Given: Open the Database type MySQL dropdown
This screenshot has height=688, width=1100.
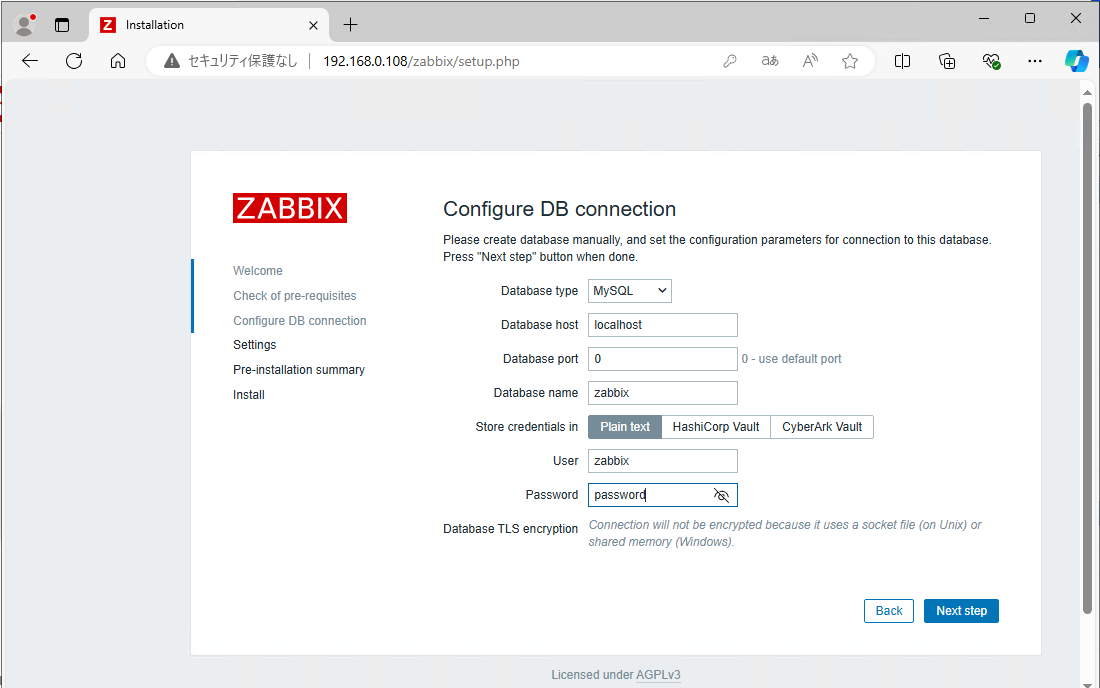Looking at the screenshot, I should coord(629,290).
